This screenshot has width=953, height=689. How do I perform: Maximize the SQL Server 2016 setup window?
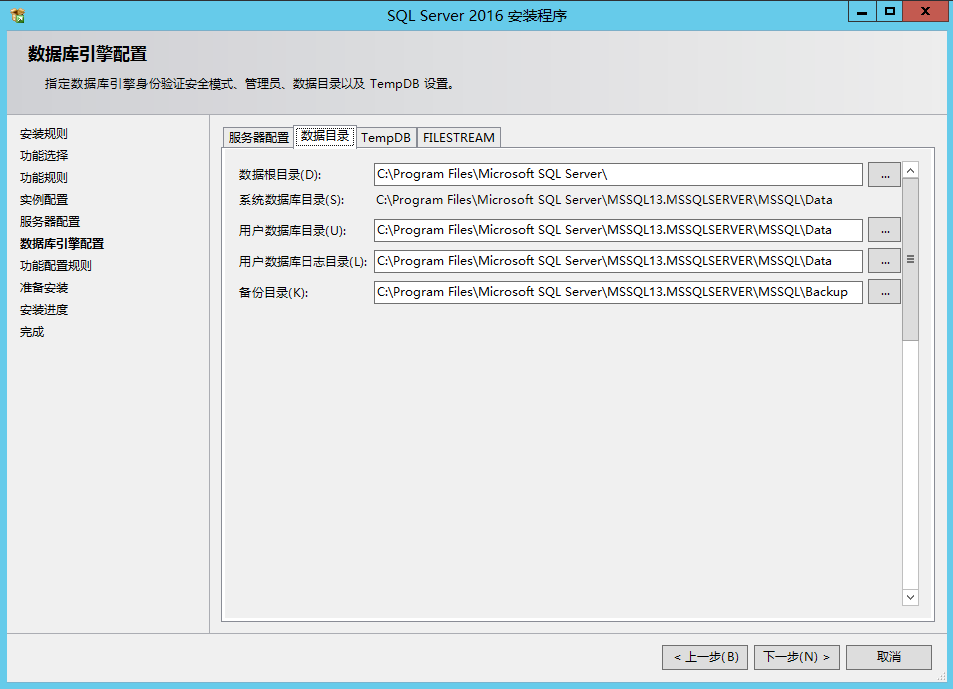(890, 12)
